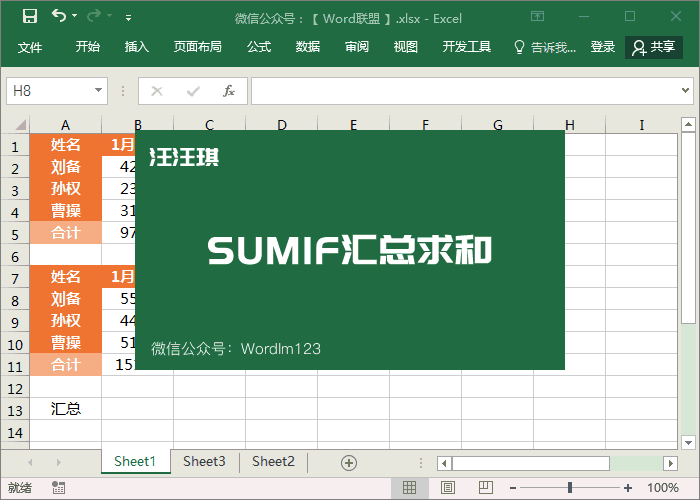This screenshot has width=700, height=500.
Task: Click the zoom slider handle
Action: 570,488
